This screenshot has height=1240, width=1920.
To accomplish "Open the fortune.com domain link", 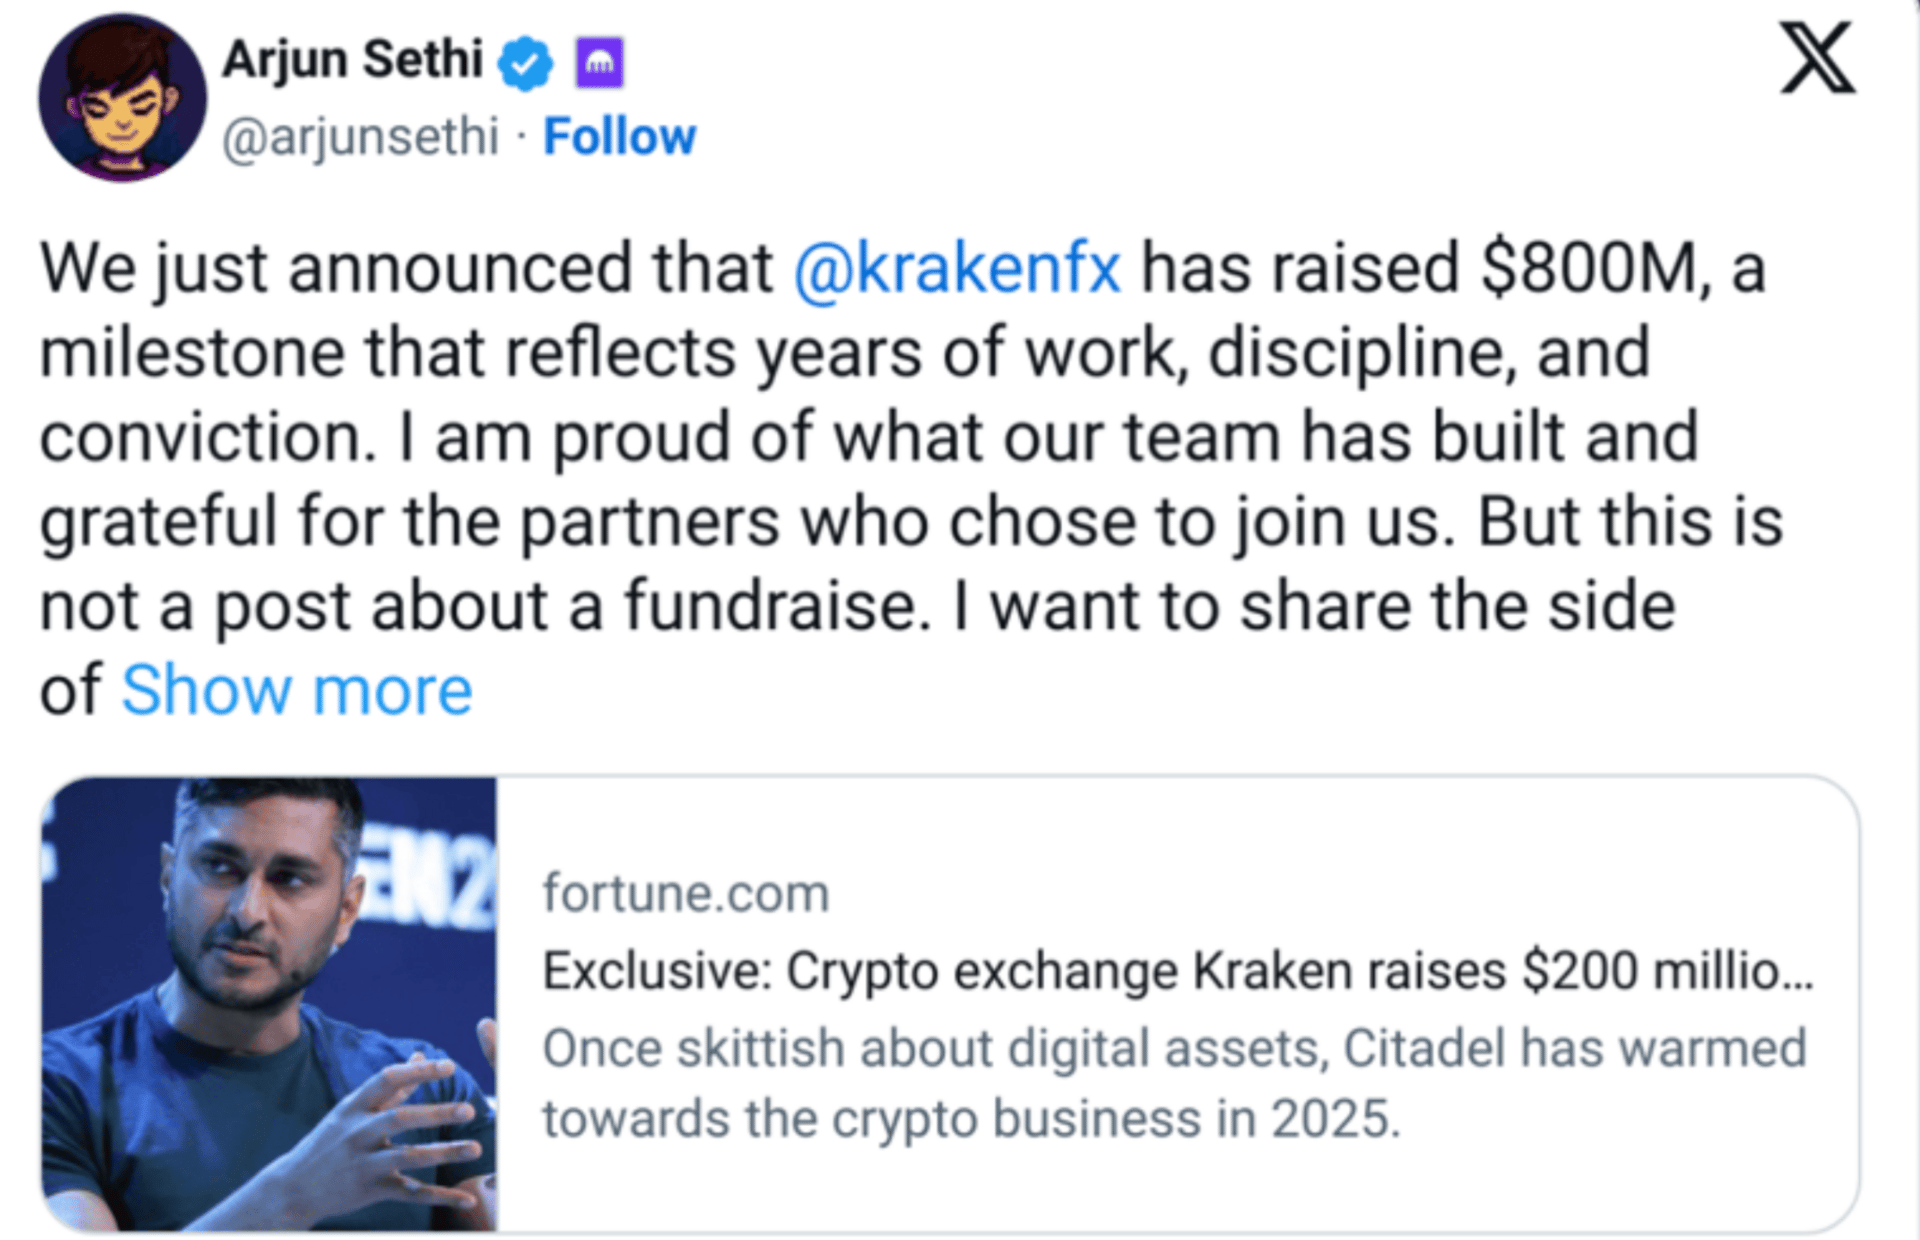I will click(686, 893).
